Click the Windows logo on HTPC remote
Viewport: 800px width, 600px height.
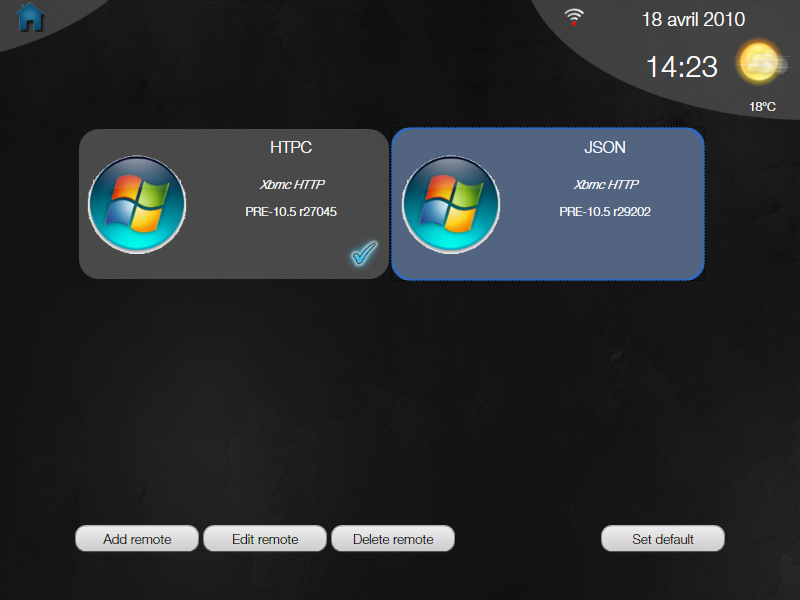137,204
